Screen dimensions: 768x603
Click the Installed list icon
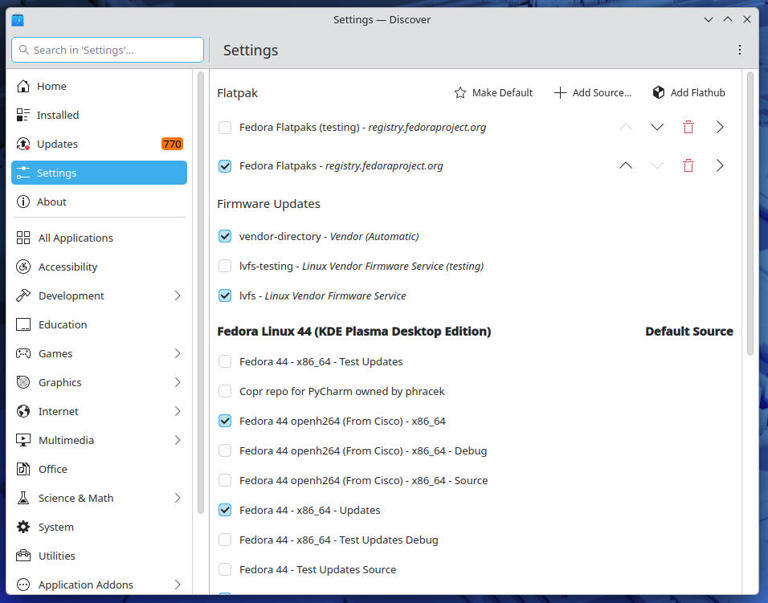tap(23, 115)
